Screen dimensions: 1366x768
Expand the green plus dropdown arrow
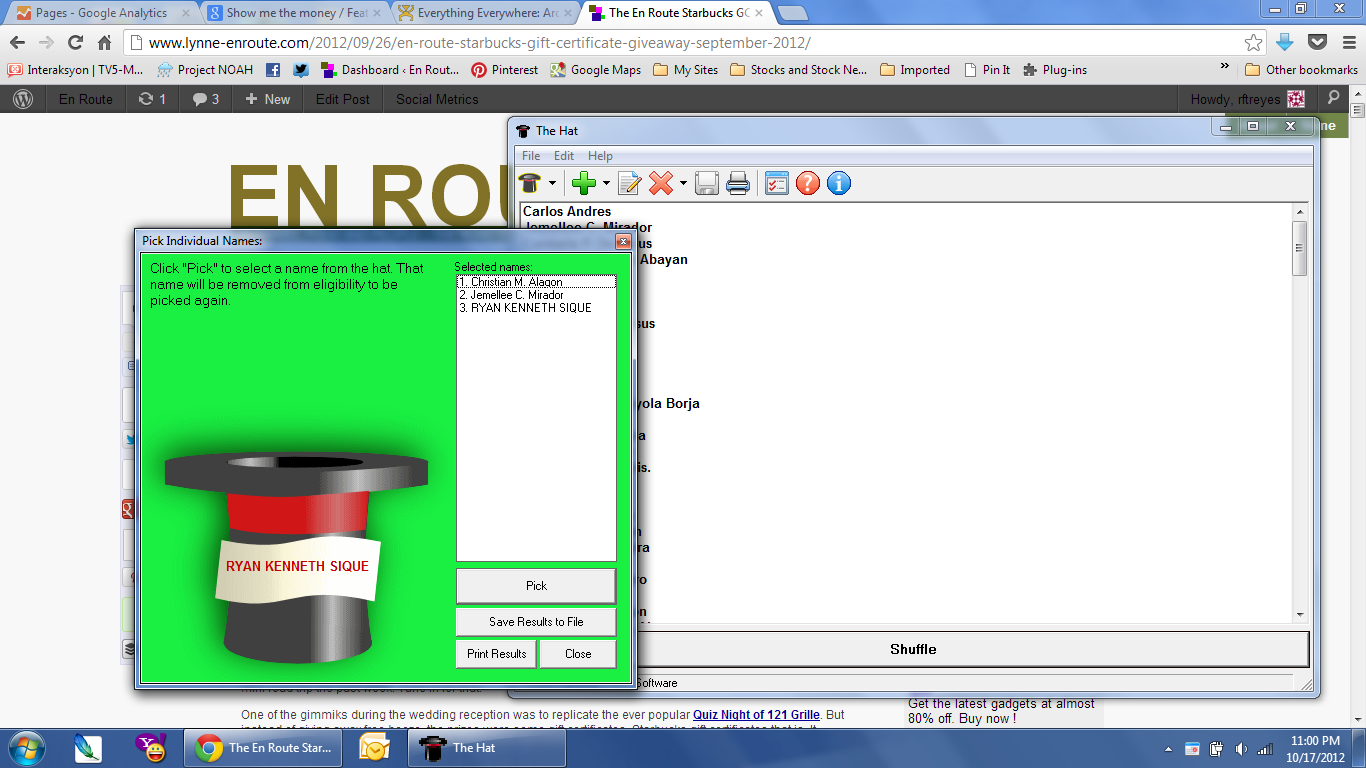(606, 183)
